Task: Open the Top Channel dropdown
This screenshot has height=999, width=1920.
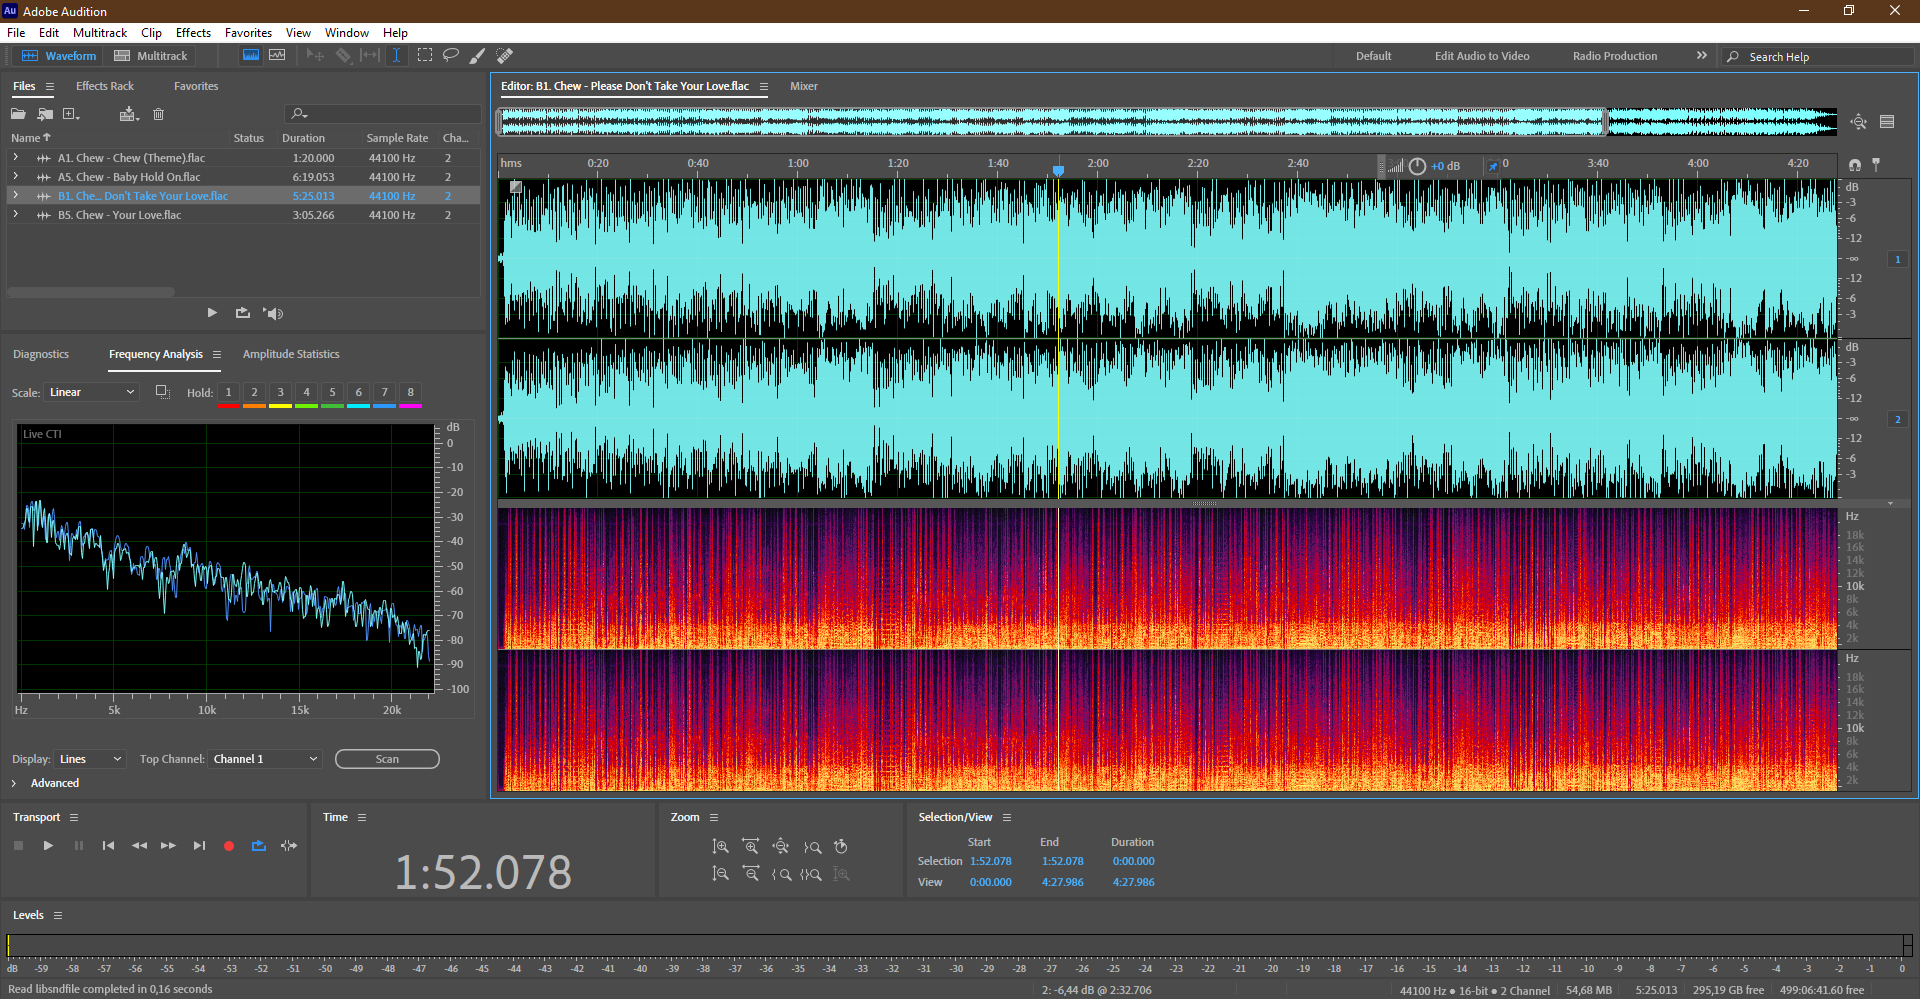Action: 265,759
